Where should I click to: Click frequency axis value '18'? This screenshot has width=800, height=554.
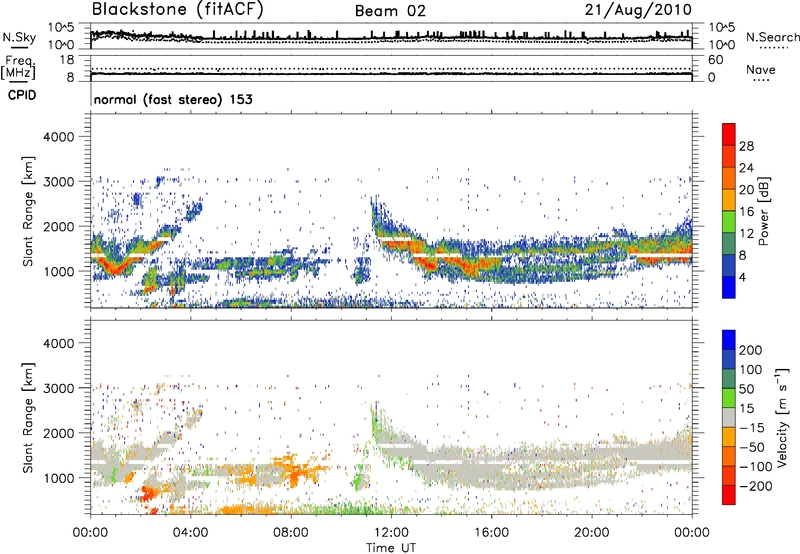[x=67, y=60]
